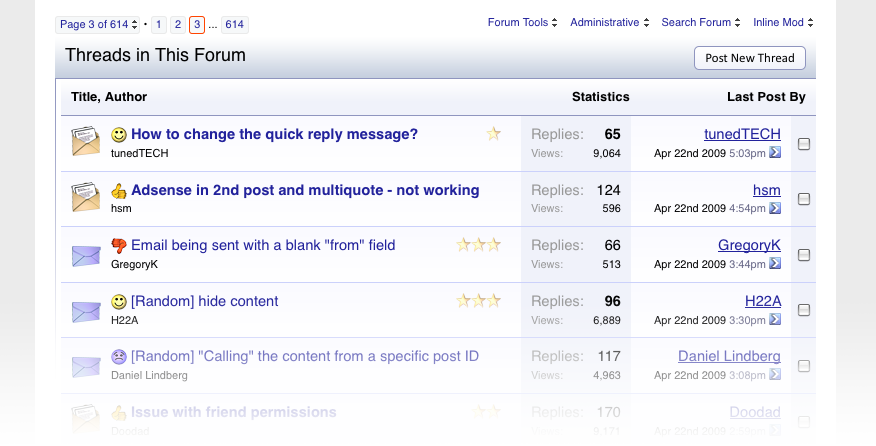Jump to last page 614
Image resolution: width=876 pixels, height=446 pixels.
pos(234,24)
